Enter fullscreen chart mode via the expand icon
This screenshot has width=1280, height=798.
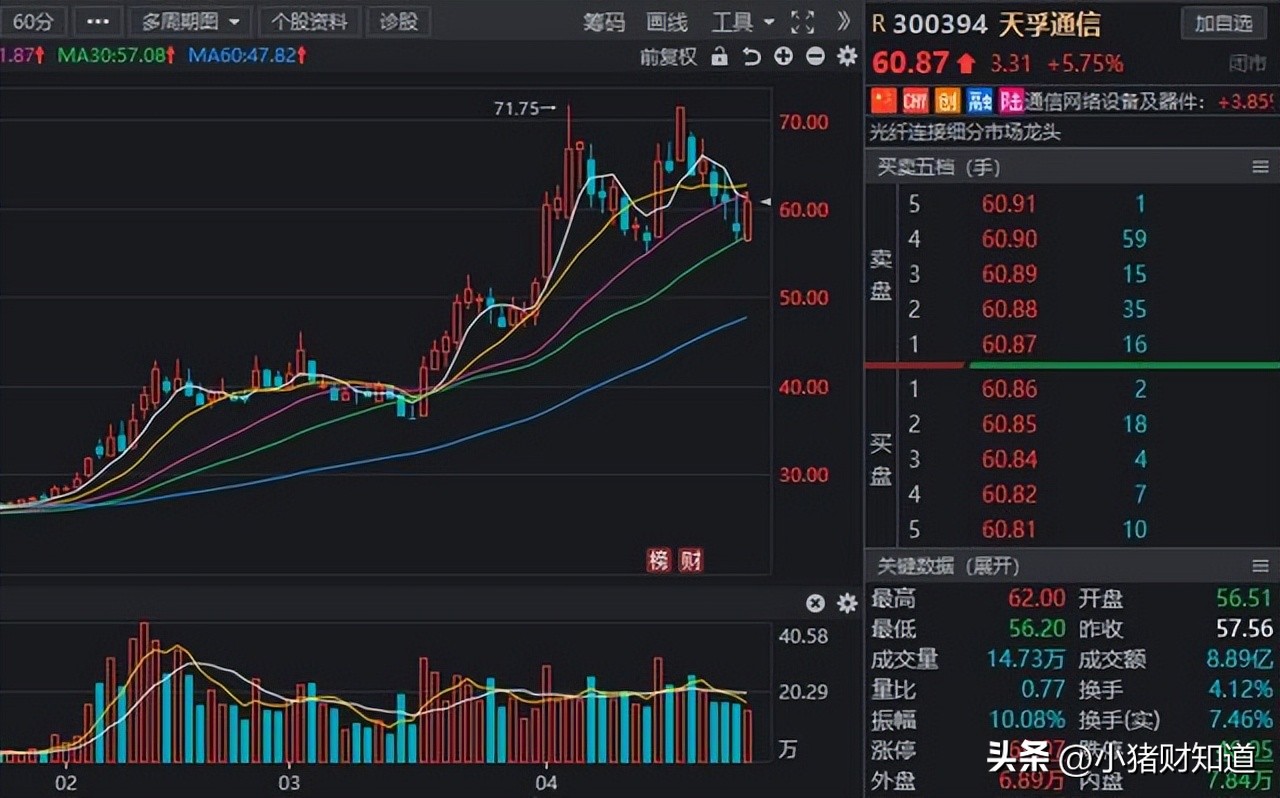(x=802, y=22)
